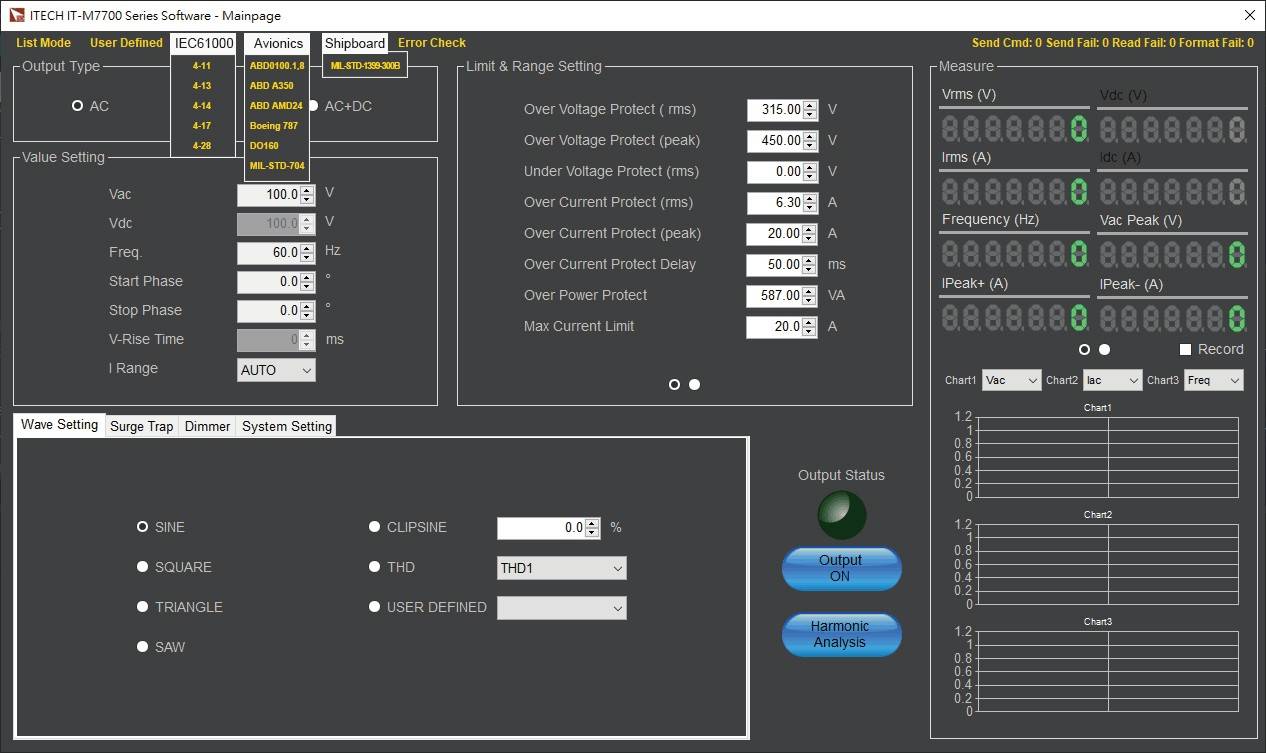Click the Output Status indicator lamp
Image resolution: width=1266 pixels, height=753 pixels.
tap(841, 515)
